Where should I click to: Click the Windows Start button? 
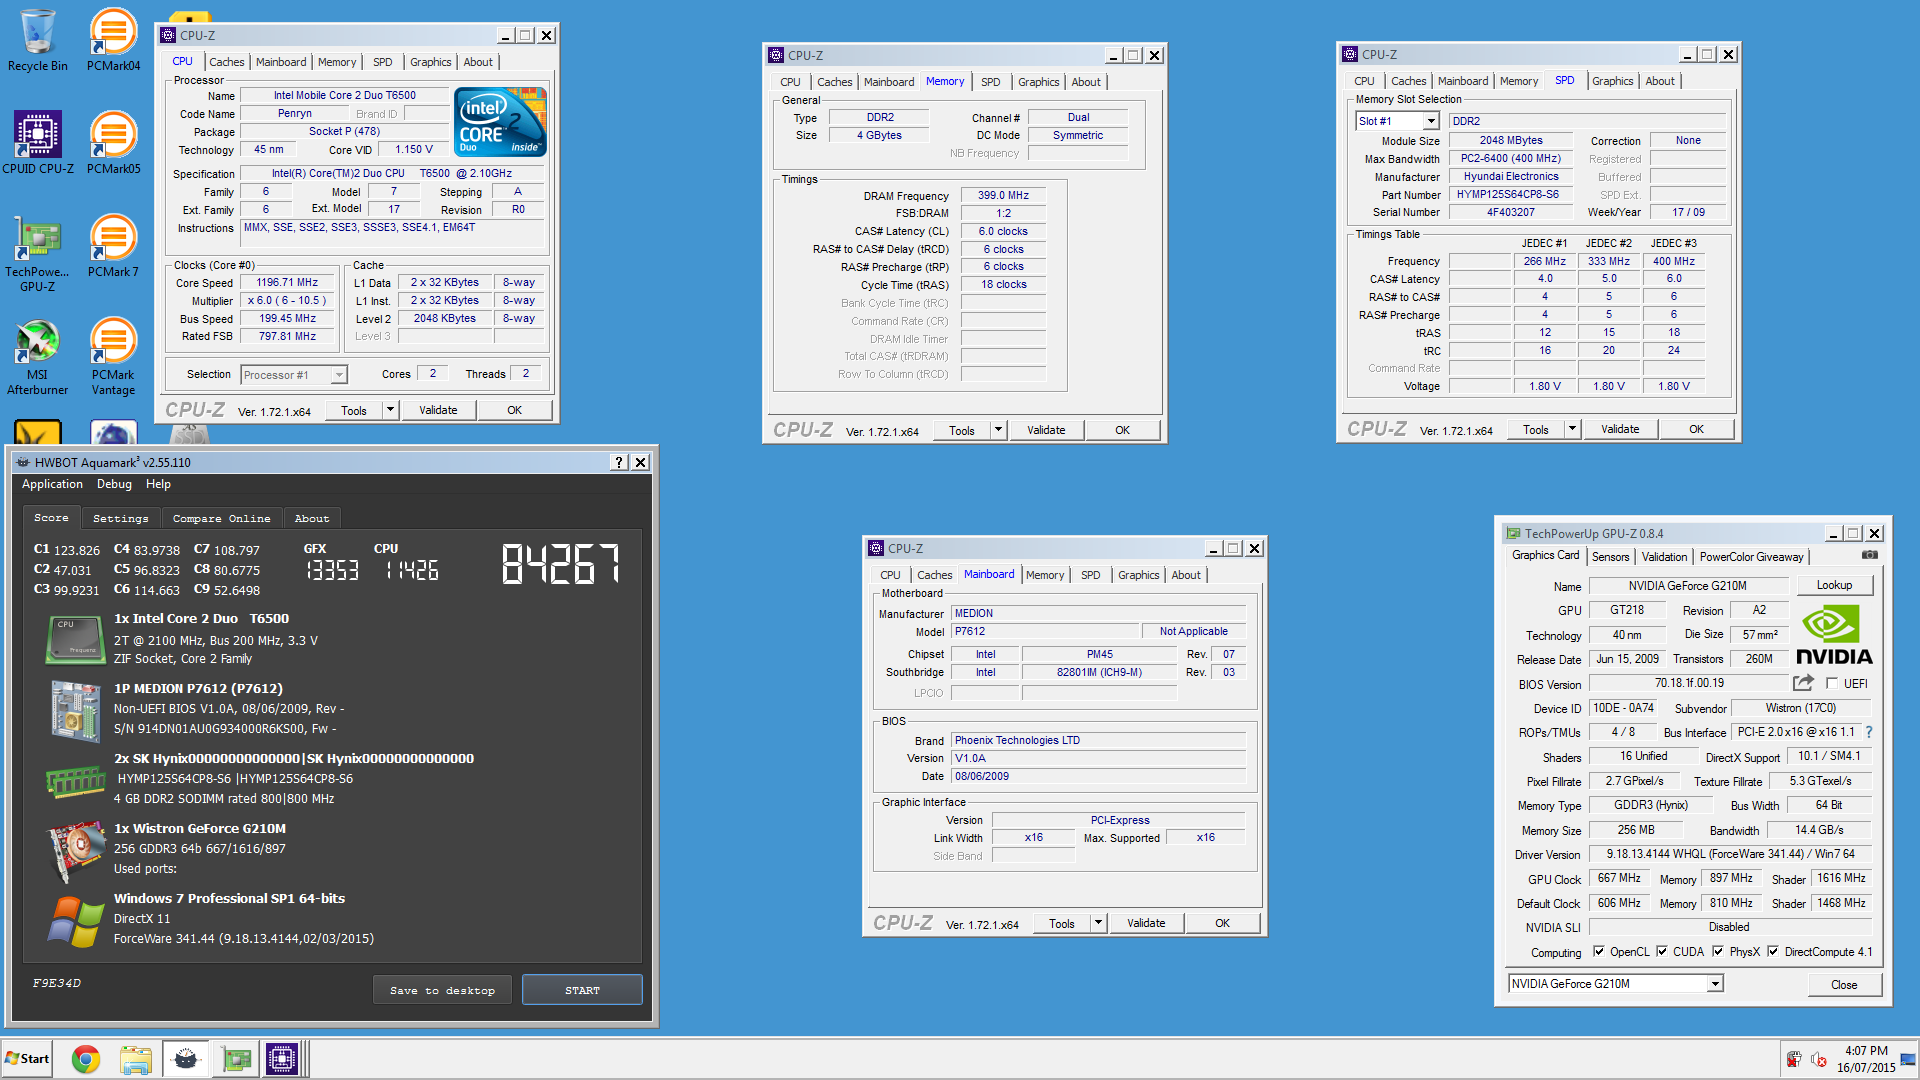(x=27, y=1059)
